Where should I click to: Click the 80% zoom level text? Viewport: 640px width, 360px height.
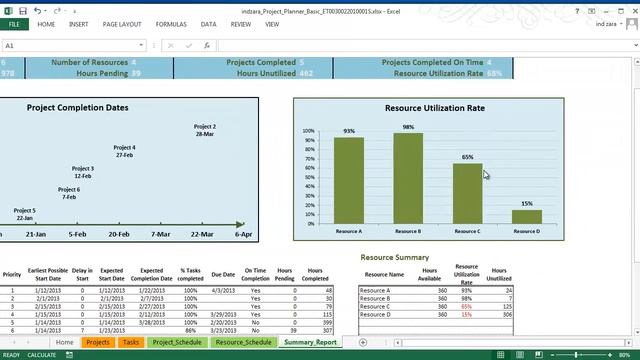[x=624, y=355]
